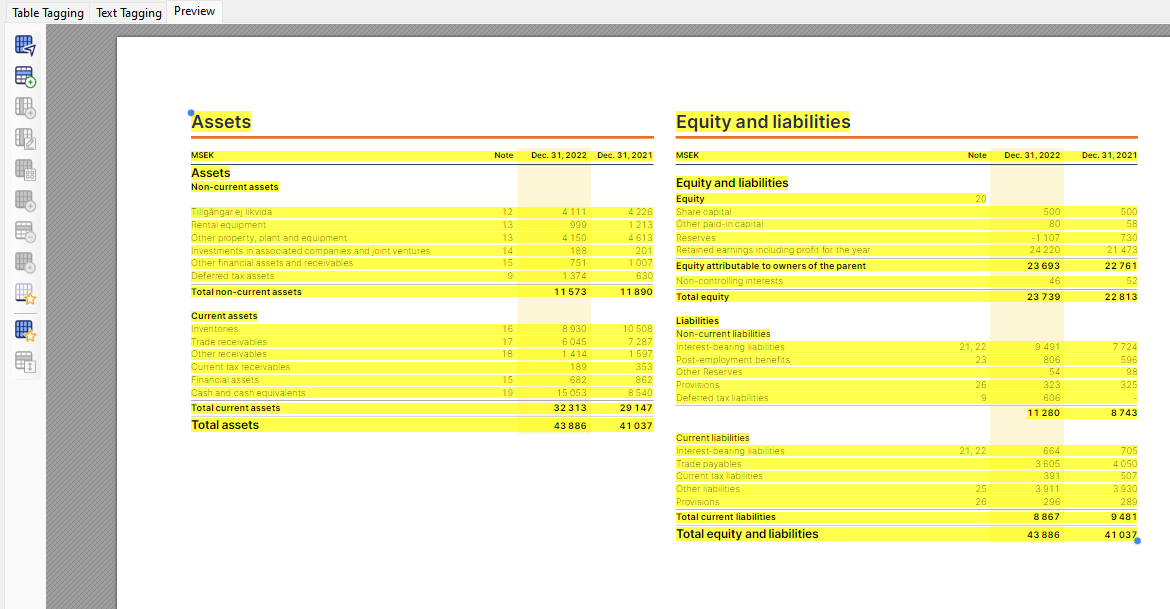Click the table icon with minus badge
This screenshot has height=609, width=1170.
coord(25,231)
